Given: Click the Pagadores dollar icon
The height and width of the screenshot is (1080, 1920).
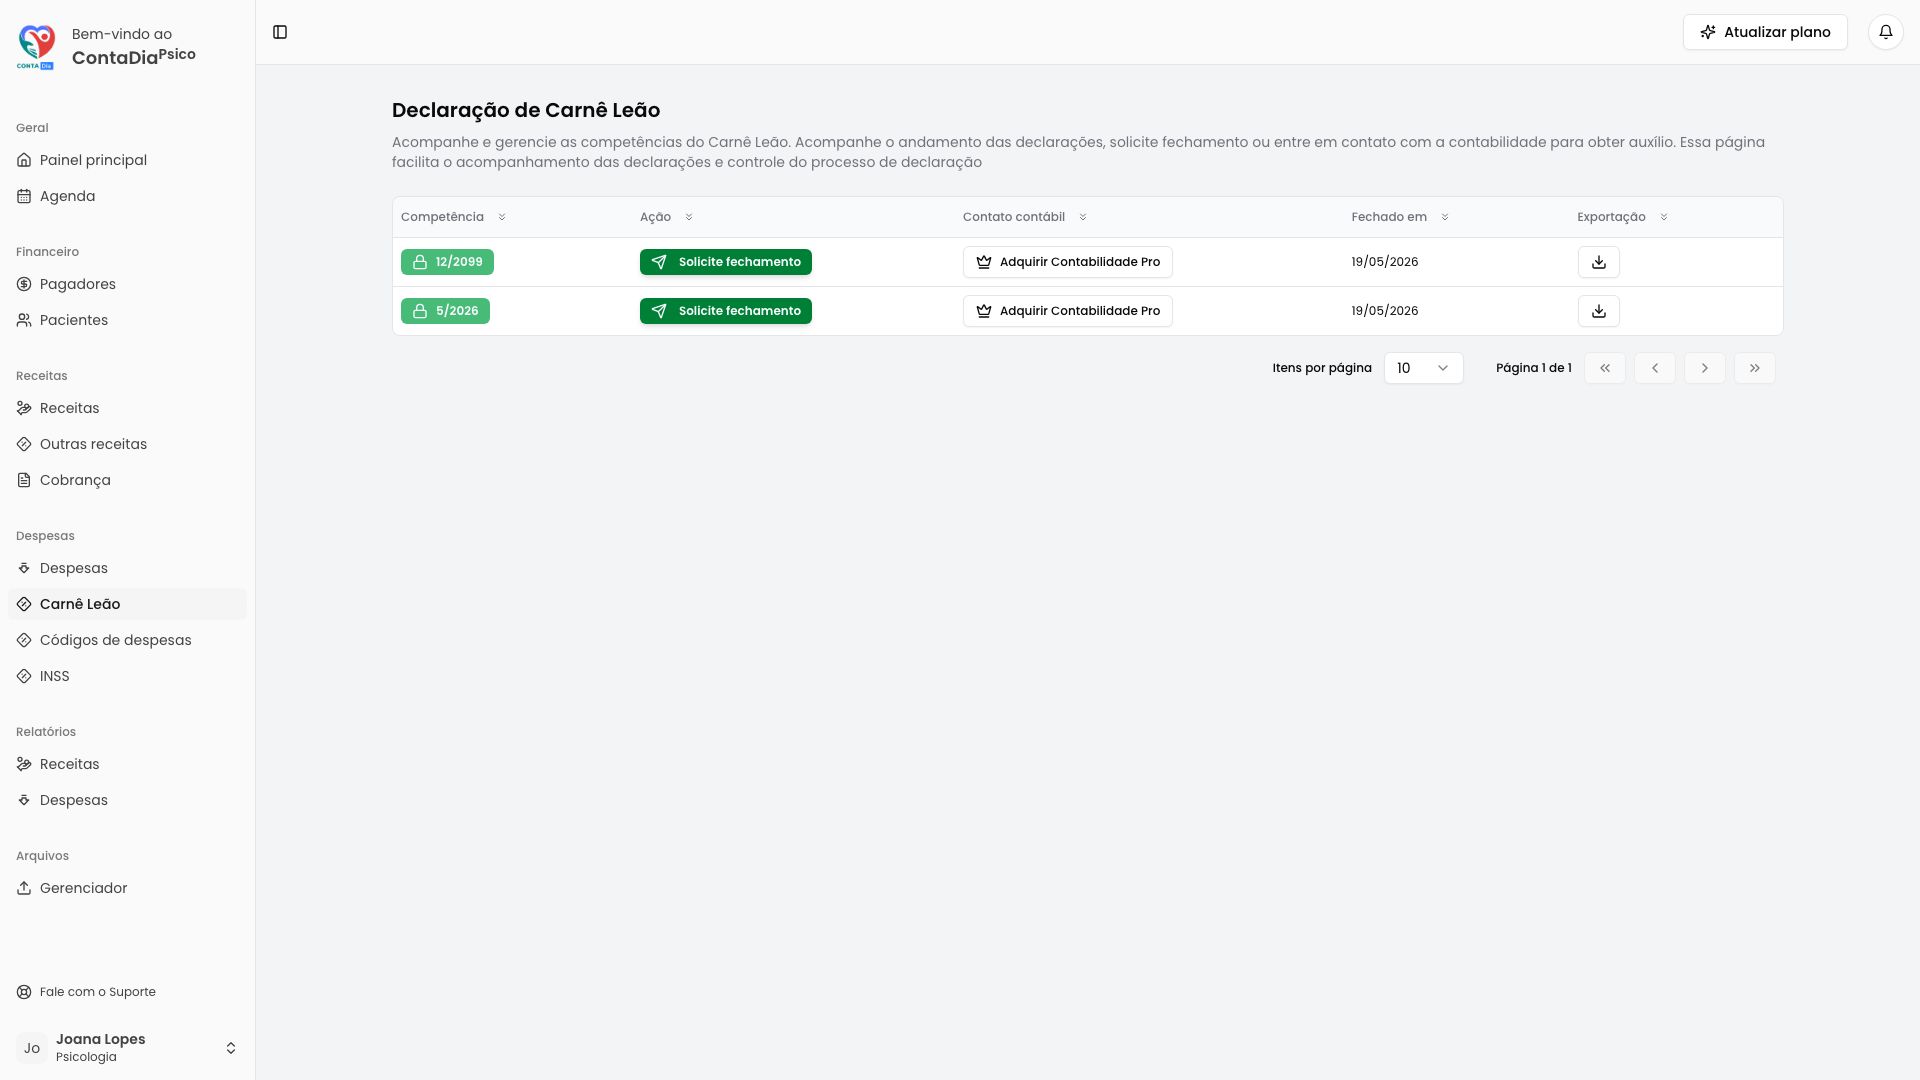Looking at the screenshot, I should 24,284.
